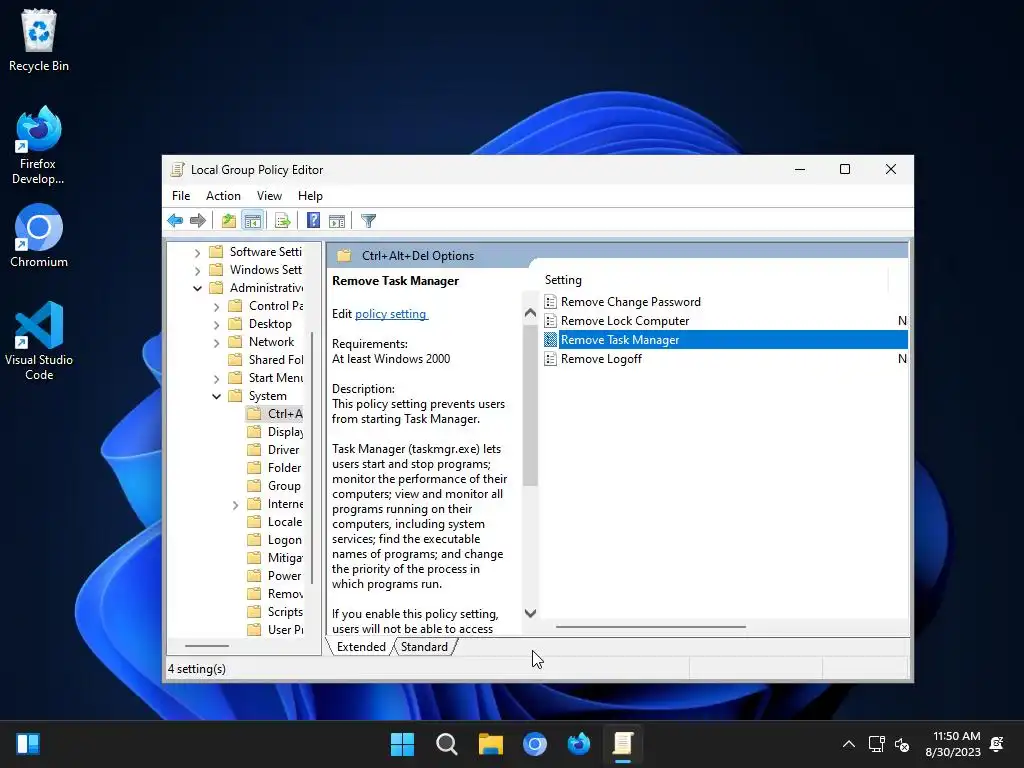Viewport: 1024px width, 768px height.
Task: Collapse the System tree node
Action: click(x=216, y=396)
